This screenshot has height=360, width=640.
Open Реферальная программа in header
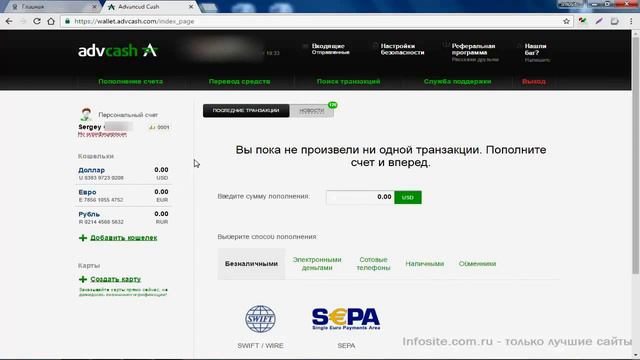(473, 49)
